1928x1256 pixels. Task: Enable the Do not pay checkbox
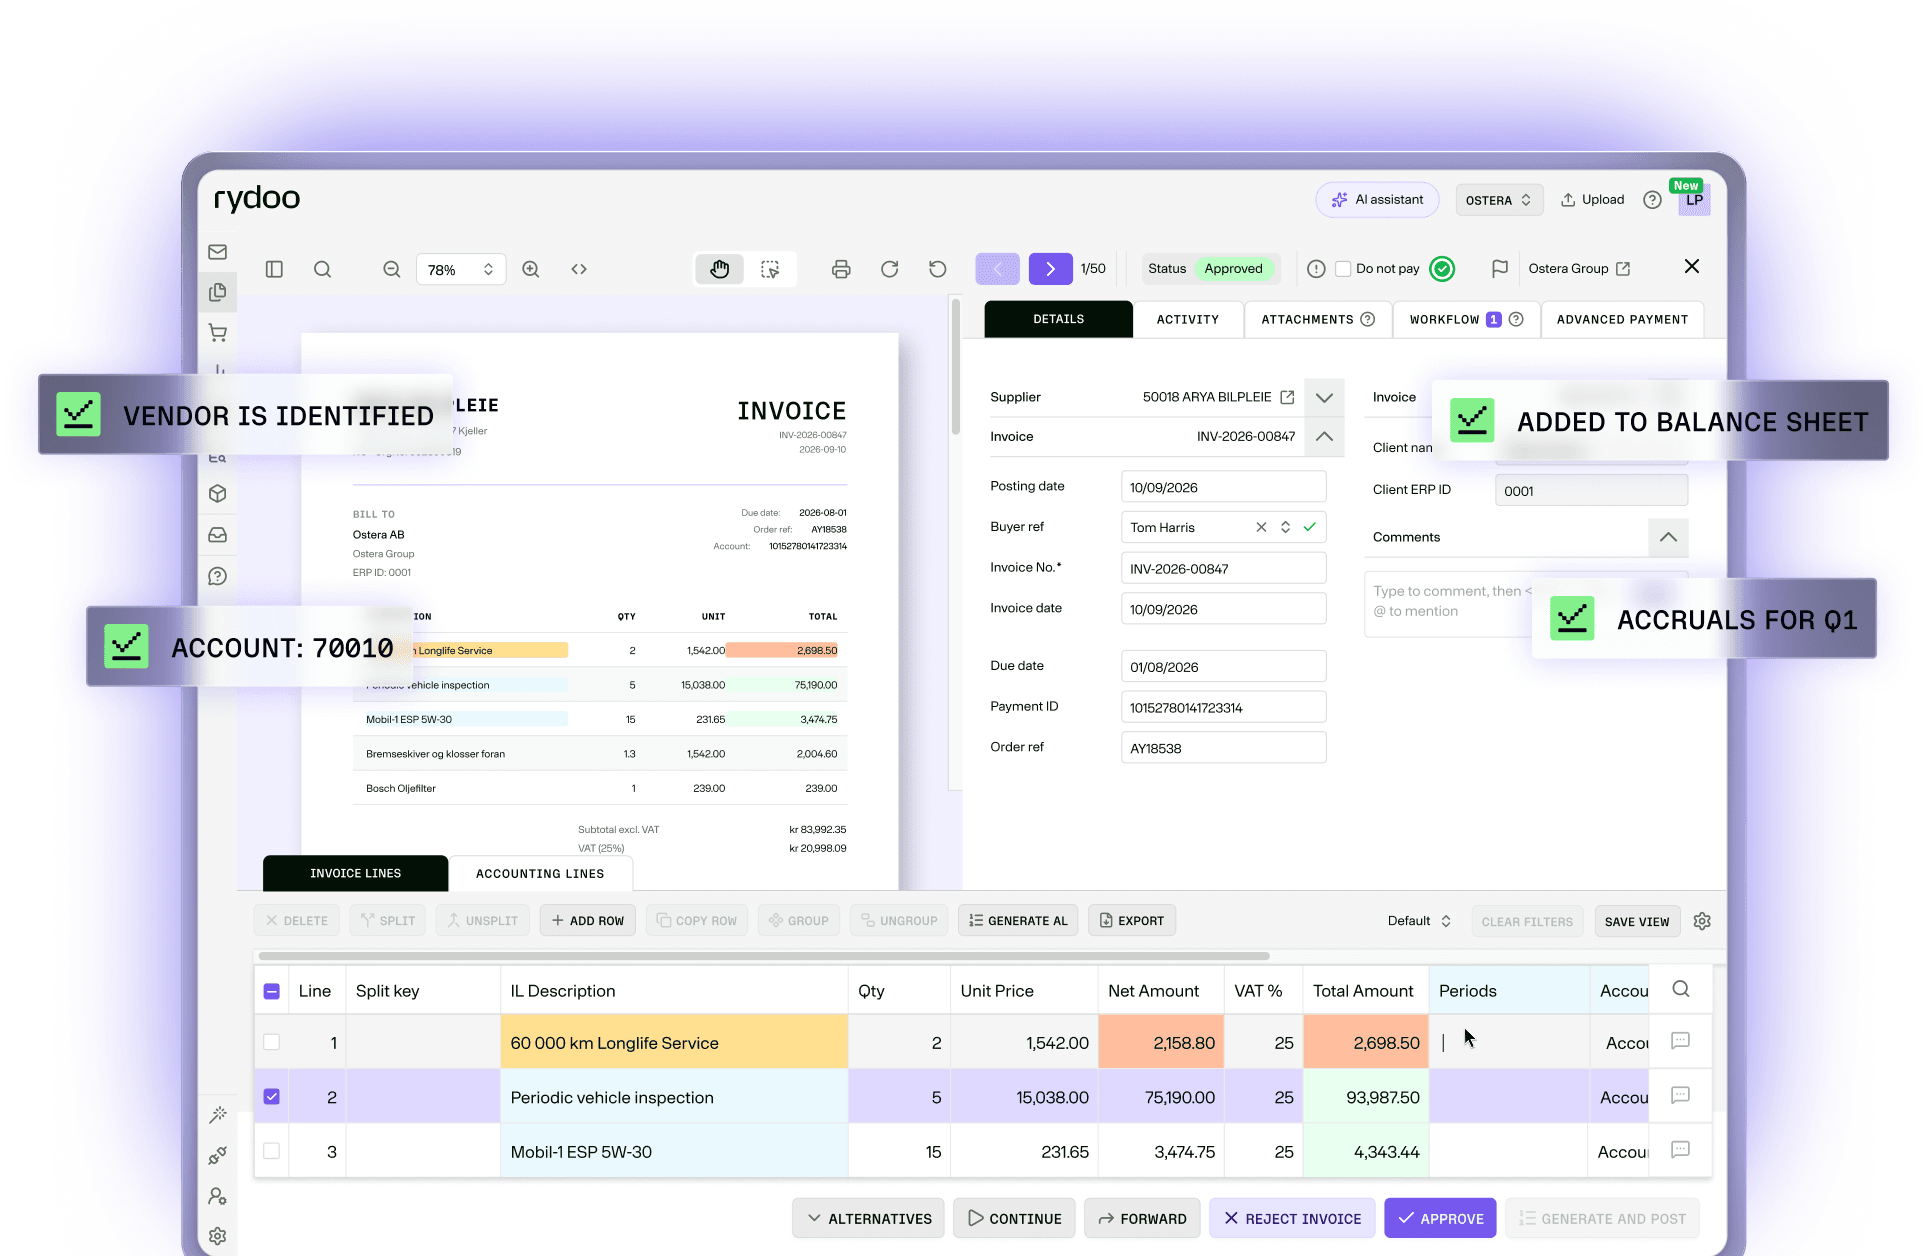click(x=1343, y=268)
